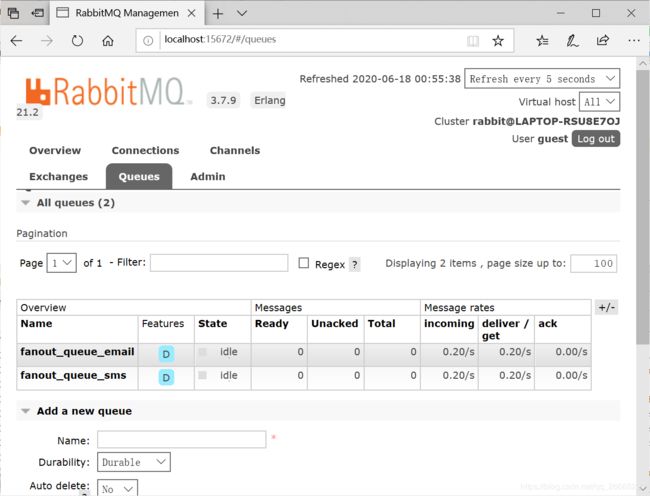The width and height of the screenshot is (650, 496).
Task: Open the Page number dropdown
Action: pos(62,263)
